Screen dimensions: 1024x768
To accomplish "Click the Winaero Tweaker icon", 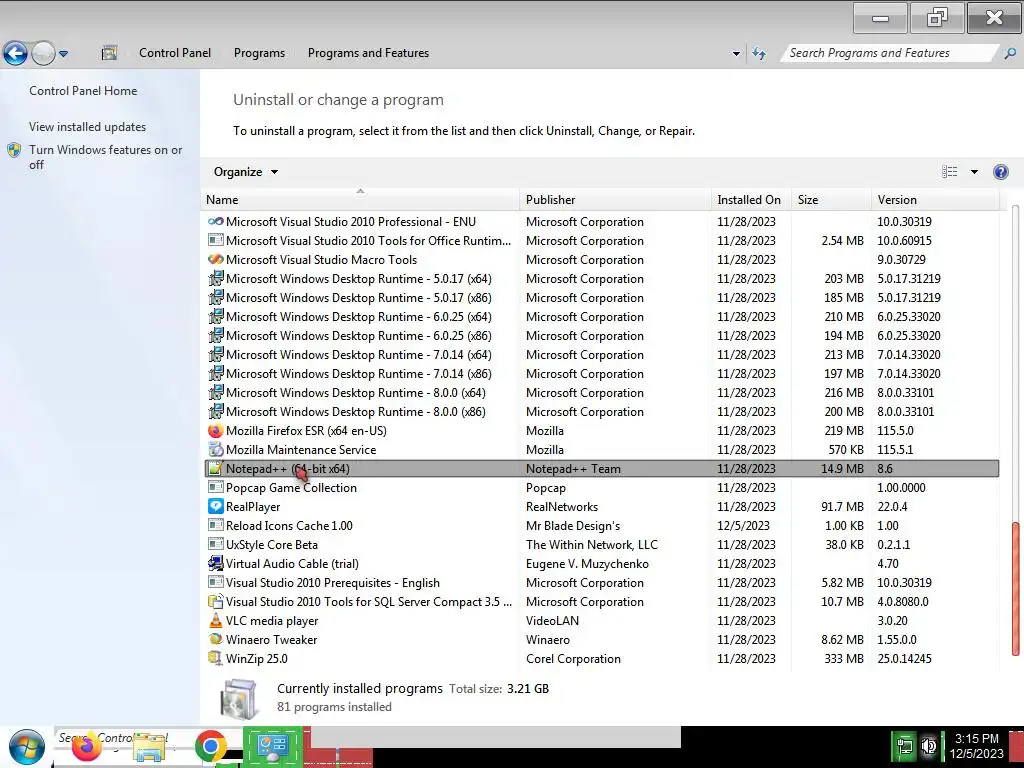I will (x=216, y=639).
